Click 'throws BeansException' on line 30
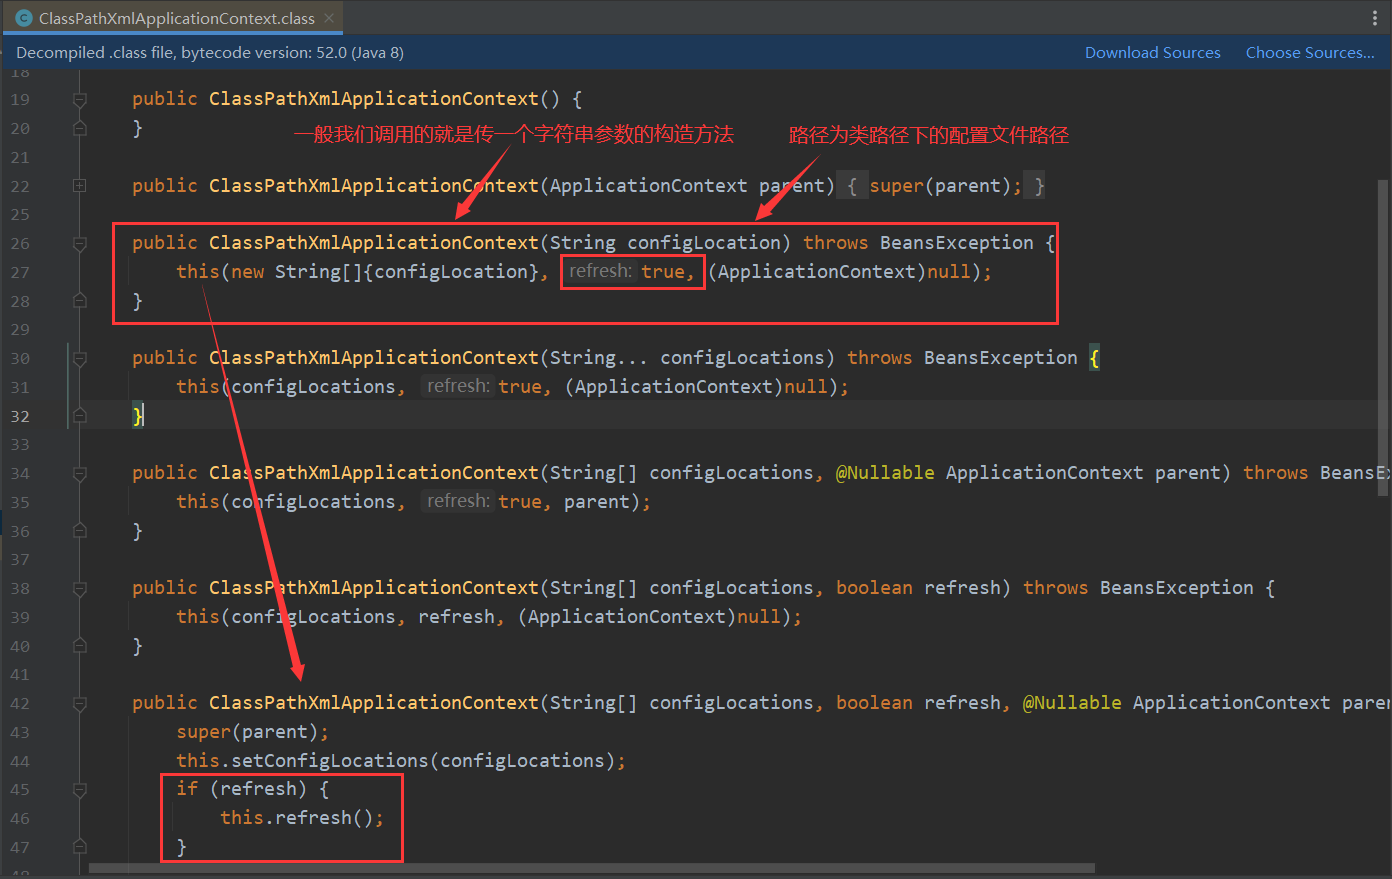 962,358
